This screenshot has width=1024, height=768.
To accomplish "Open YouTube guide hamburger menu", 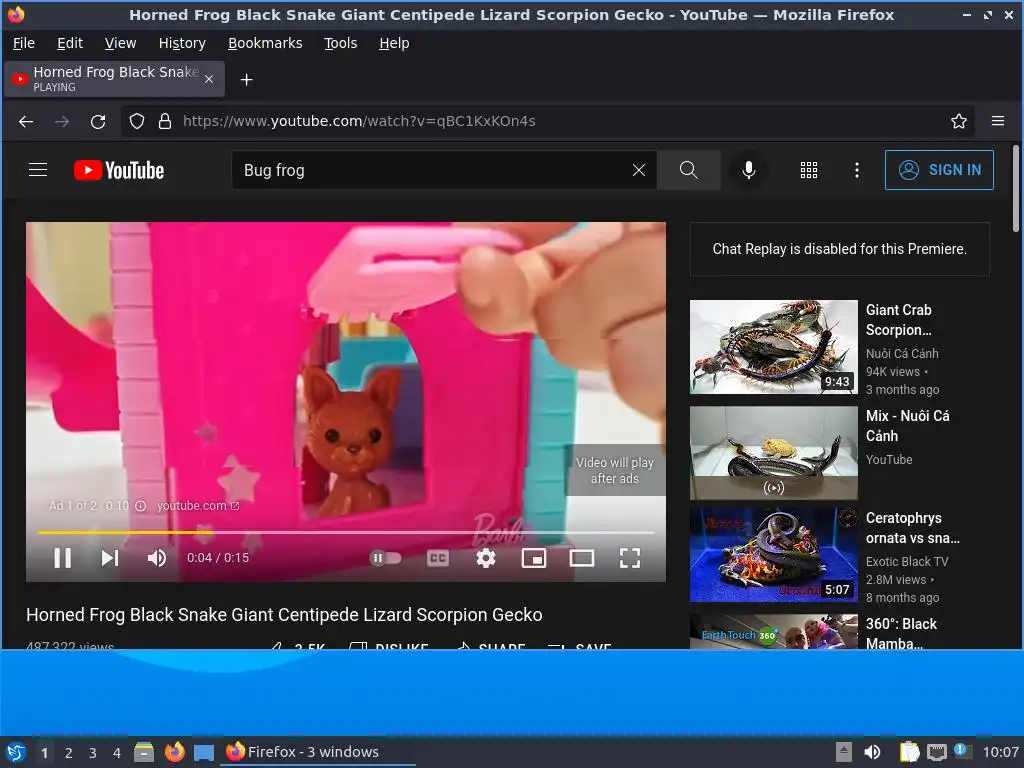I will [x=38, y=170].
